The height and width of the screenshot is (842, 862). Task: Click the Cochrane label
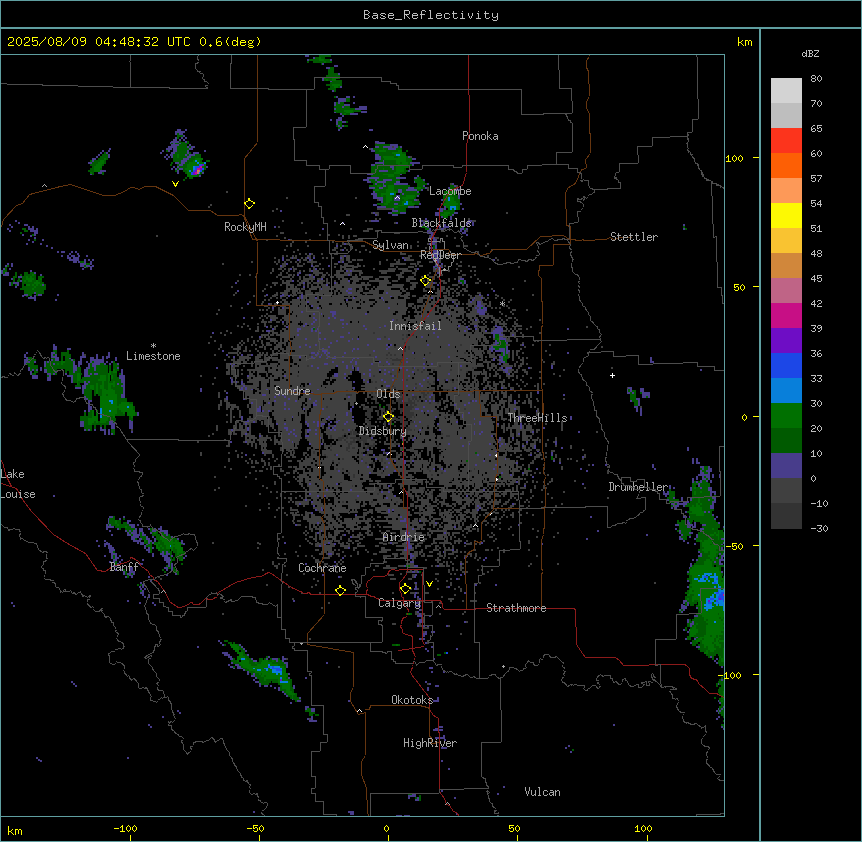click(x=322, y=568)
